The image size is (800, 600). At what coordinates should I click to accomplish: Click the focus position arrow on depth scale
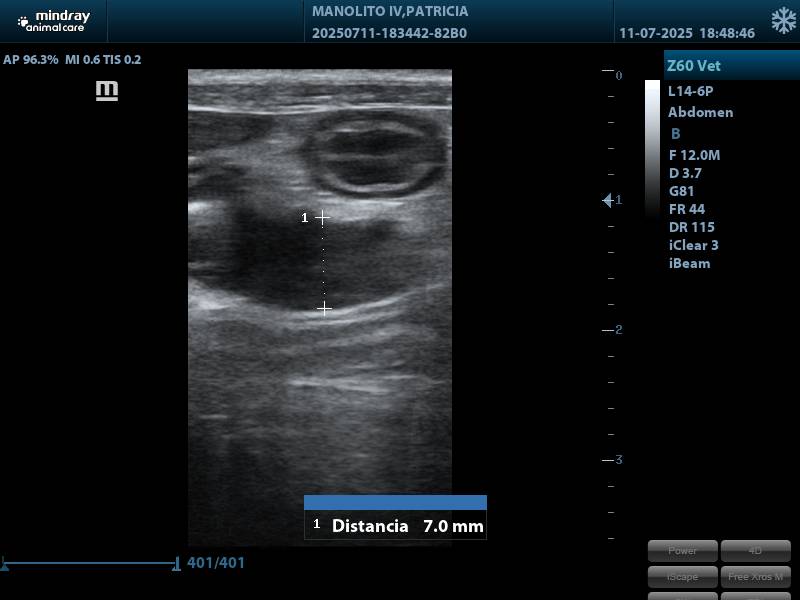(608, 201)
